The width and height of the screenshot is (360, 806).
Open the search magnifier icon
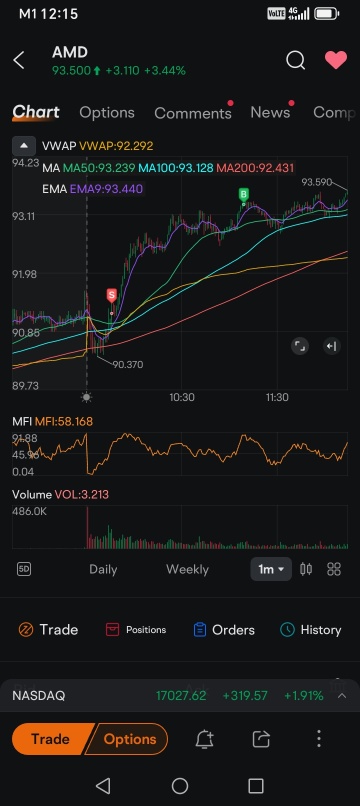tap(295, 60)
